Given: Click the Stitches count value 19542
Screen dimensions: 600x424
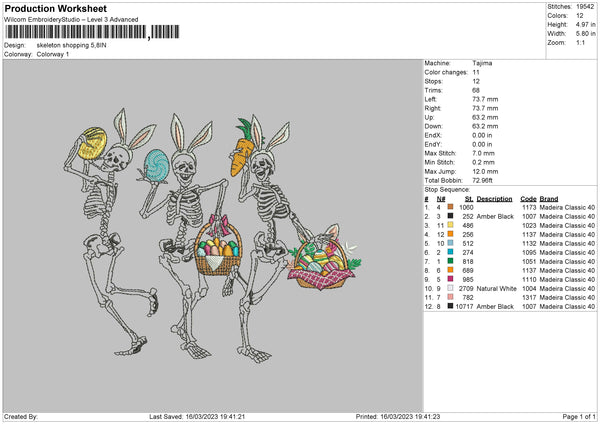Looking at the screenshot, I should [585, 5].
